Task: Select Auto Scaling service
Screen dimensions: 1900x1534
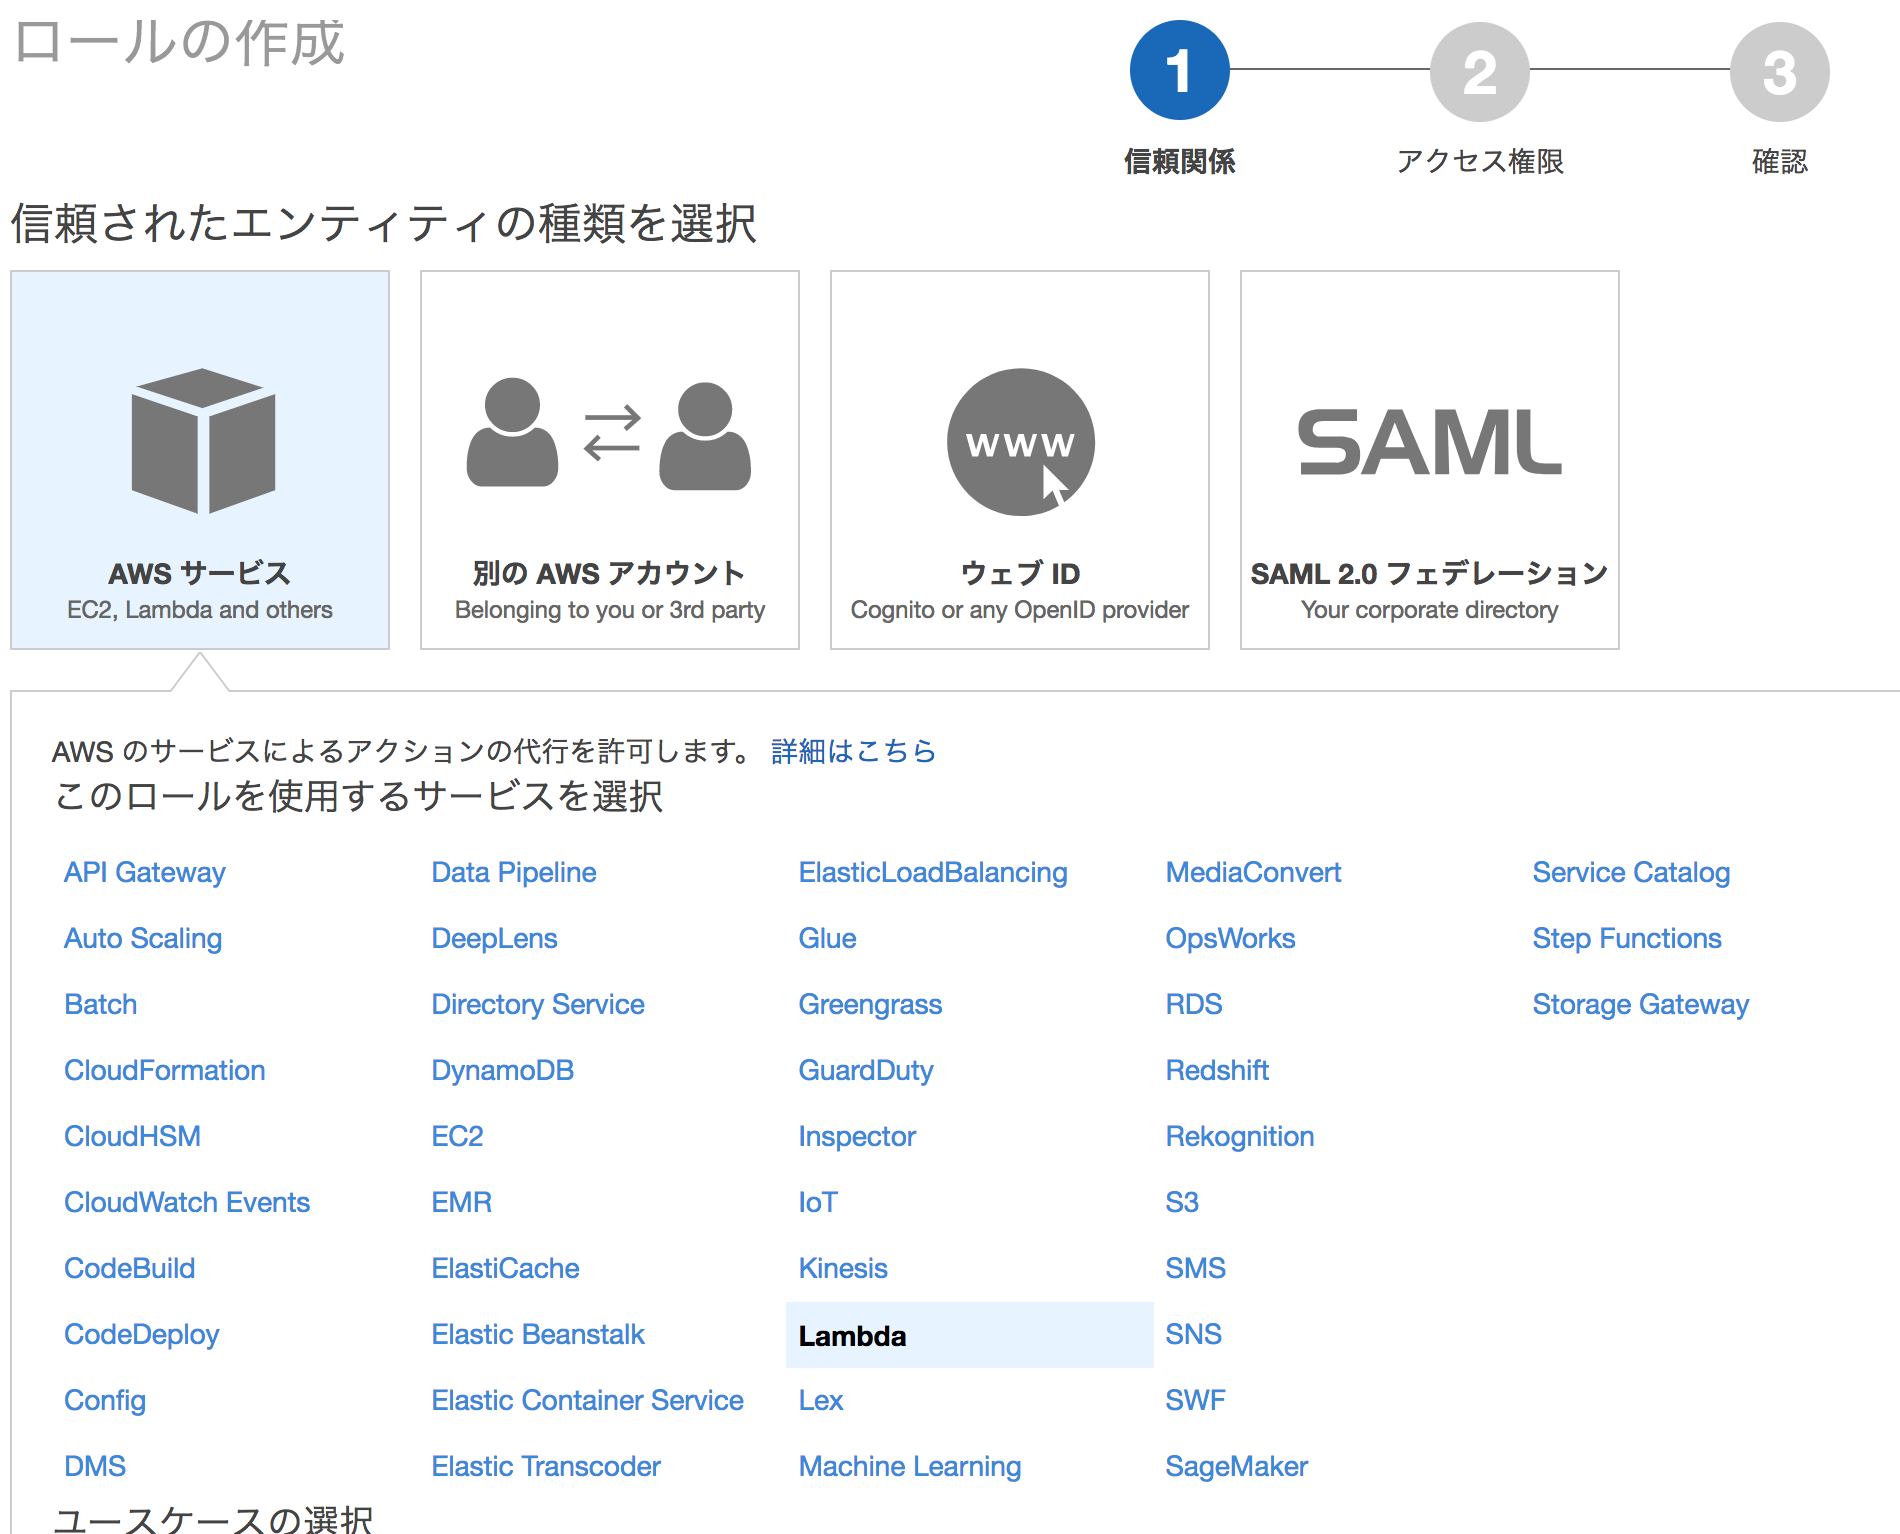Action: point(143,938)
